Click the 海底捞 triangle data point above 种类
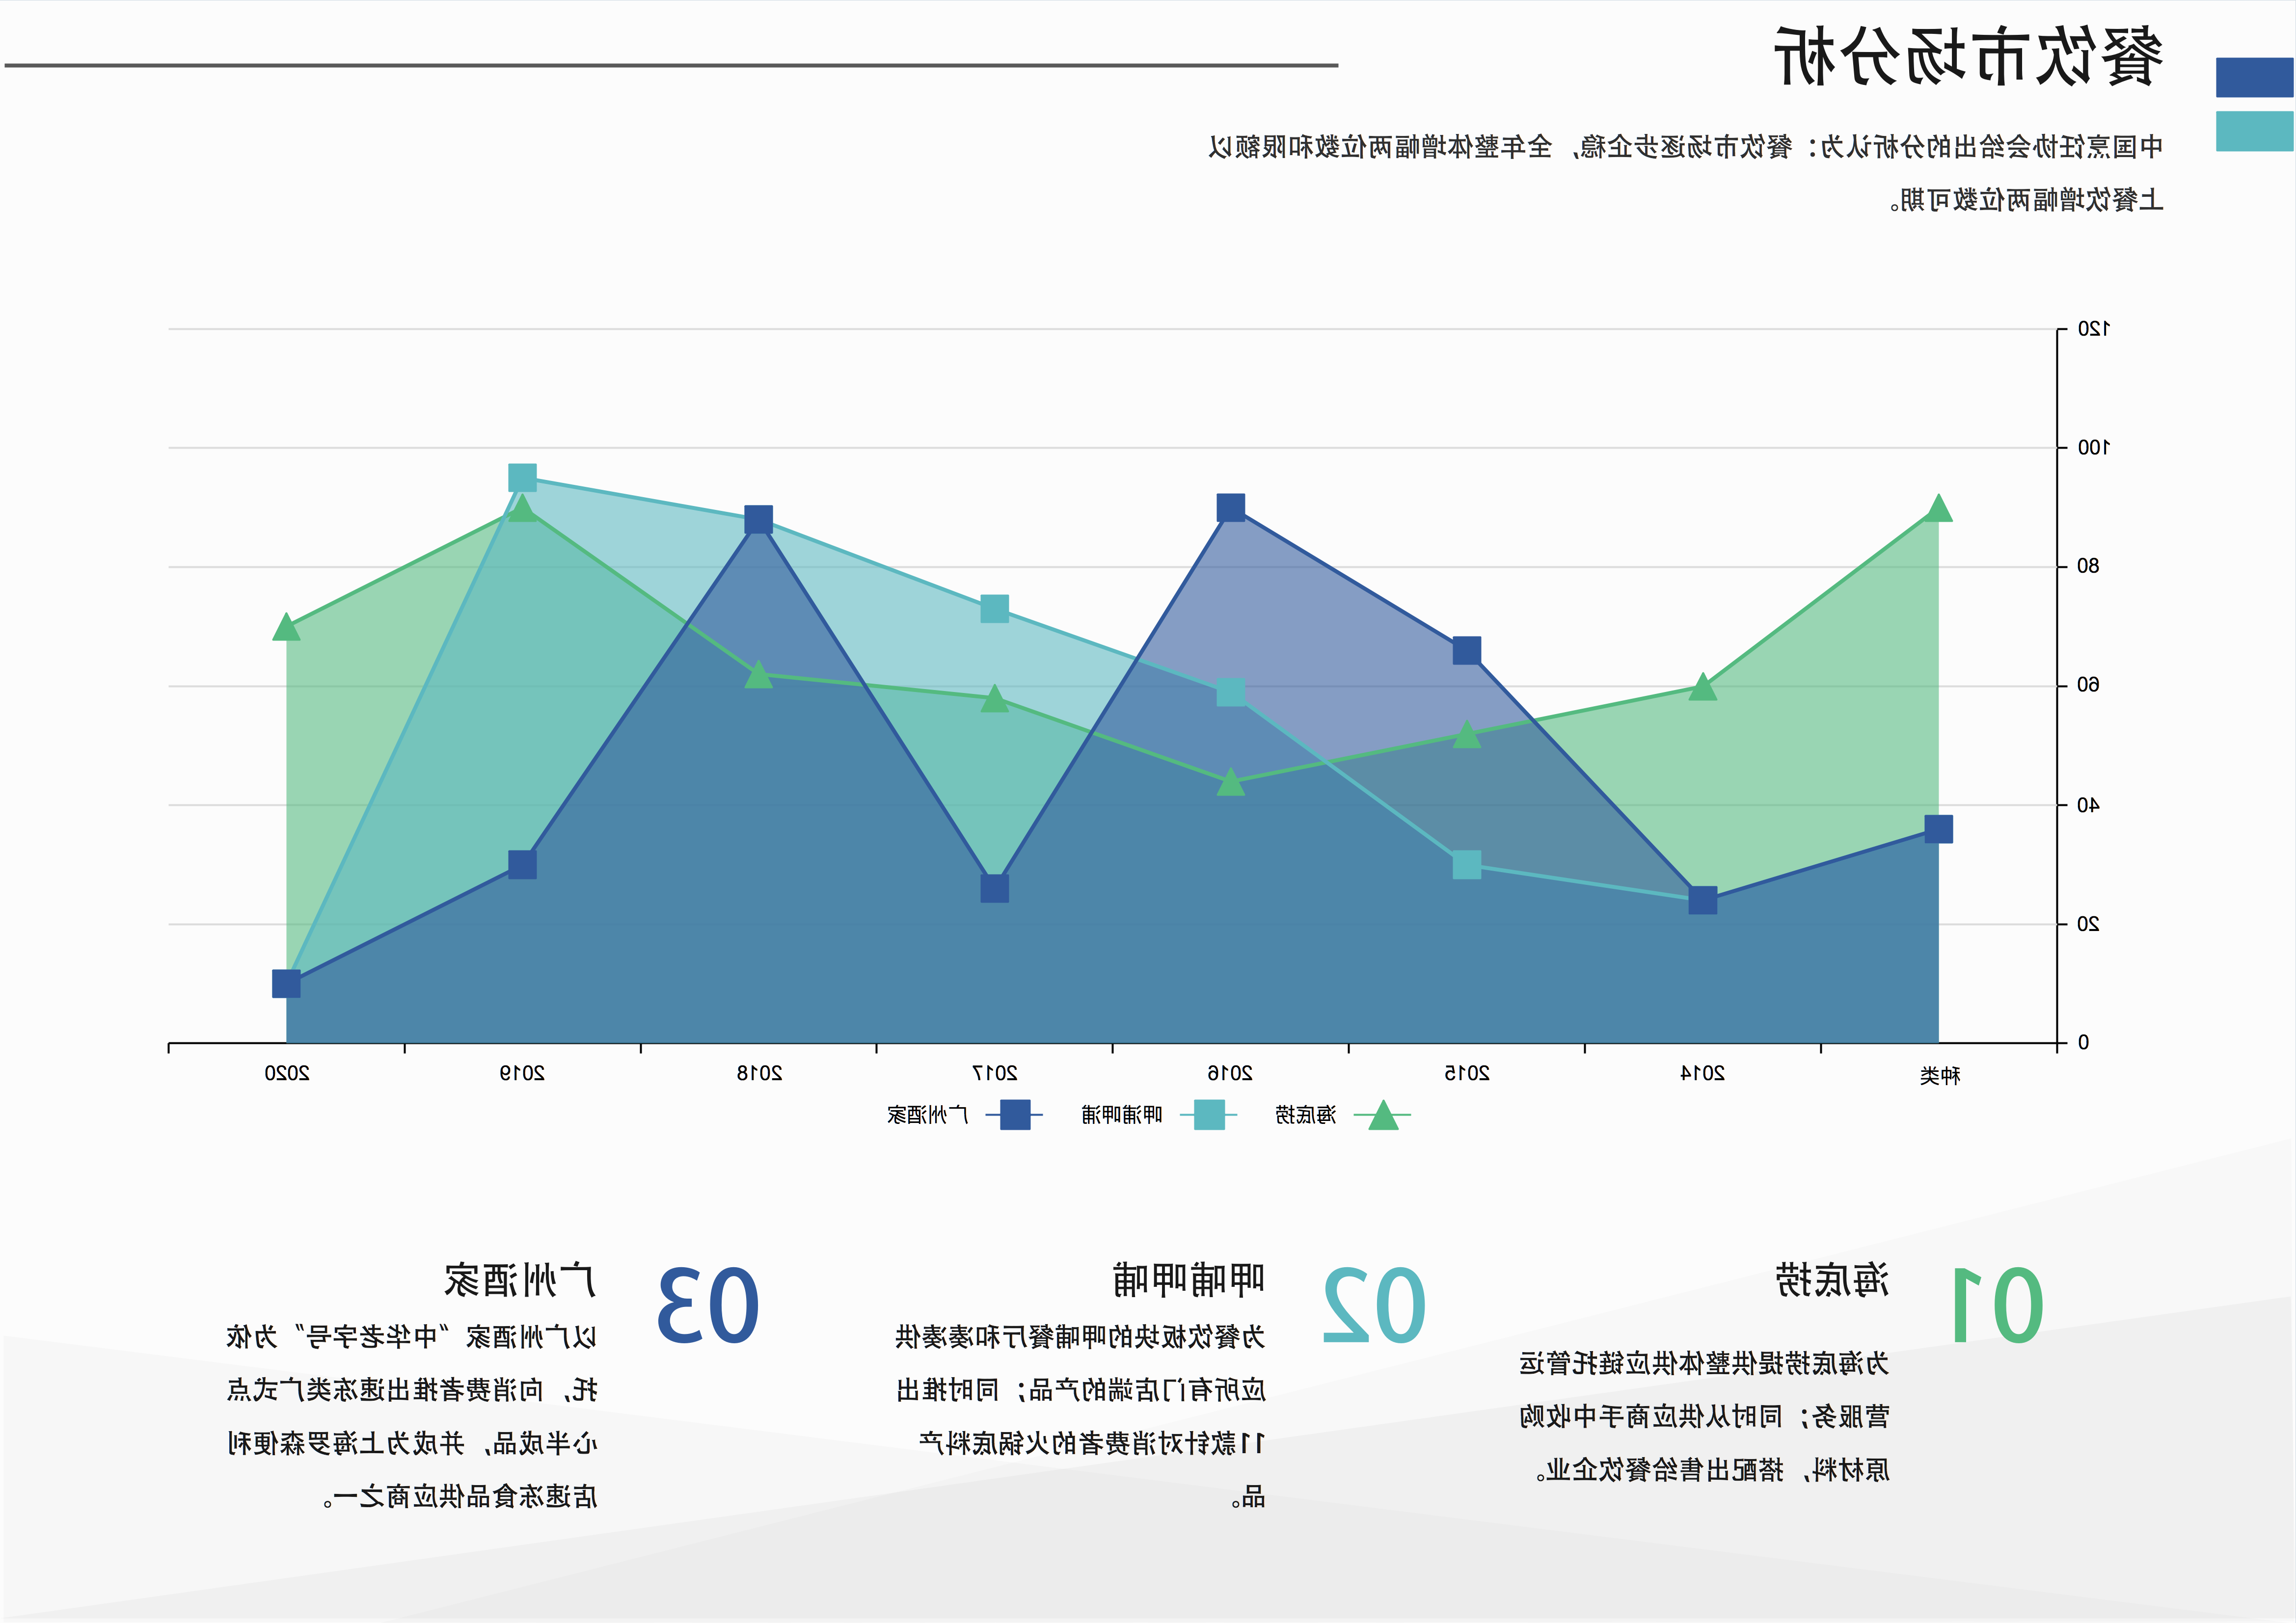This screenshot has width=2296, height=1623. 1939,509
